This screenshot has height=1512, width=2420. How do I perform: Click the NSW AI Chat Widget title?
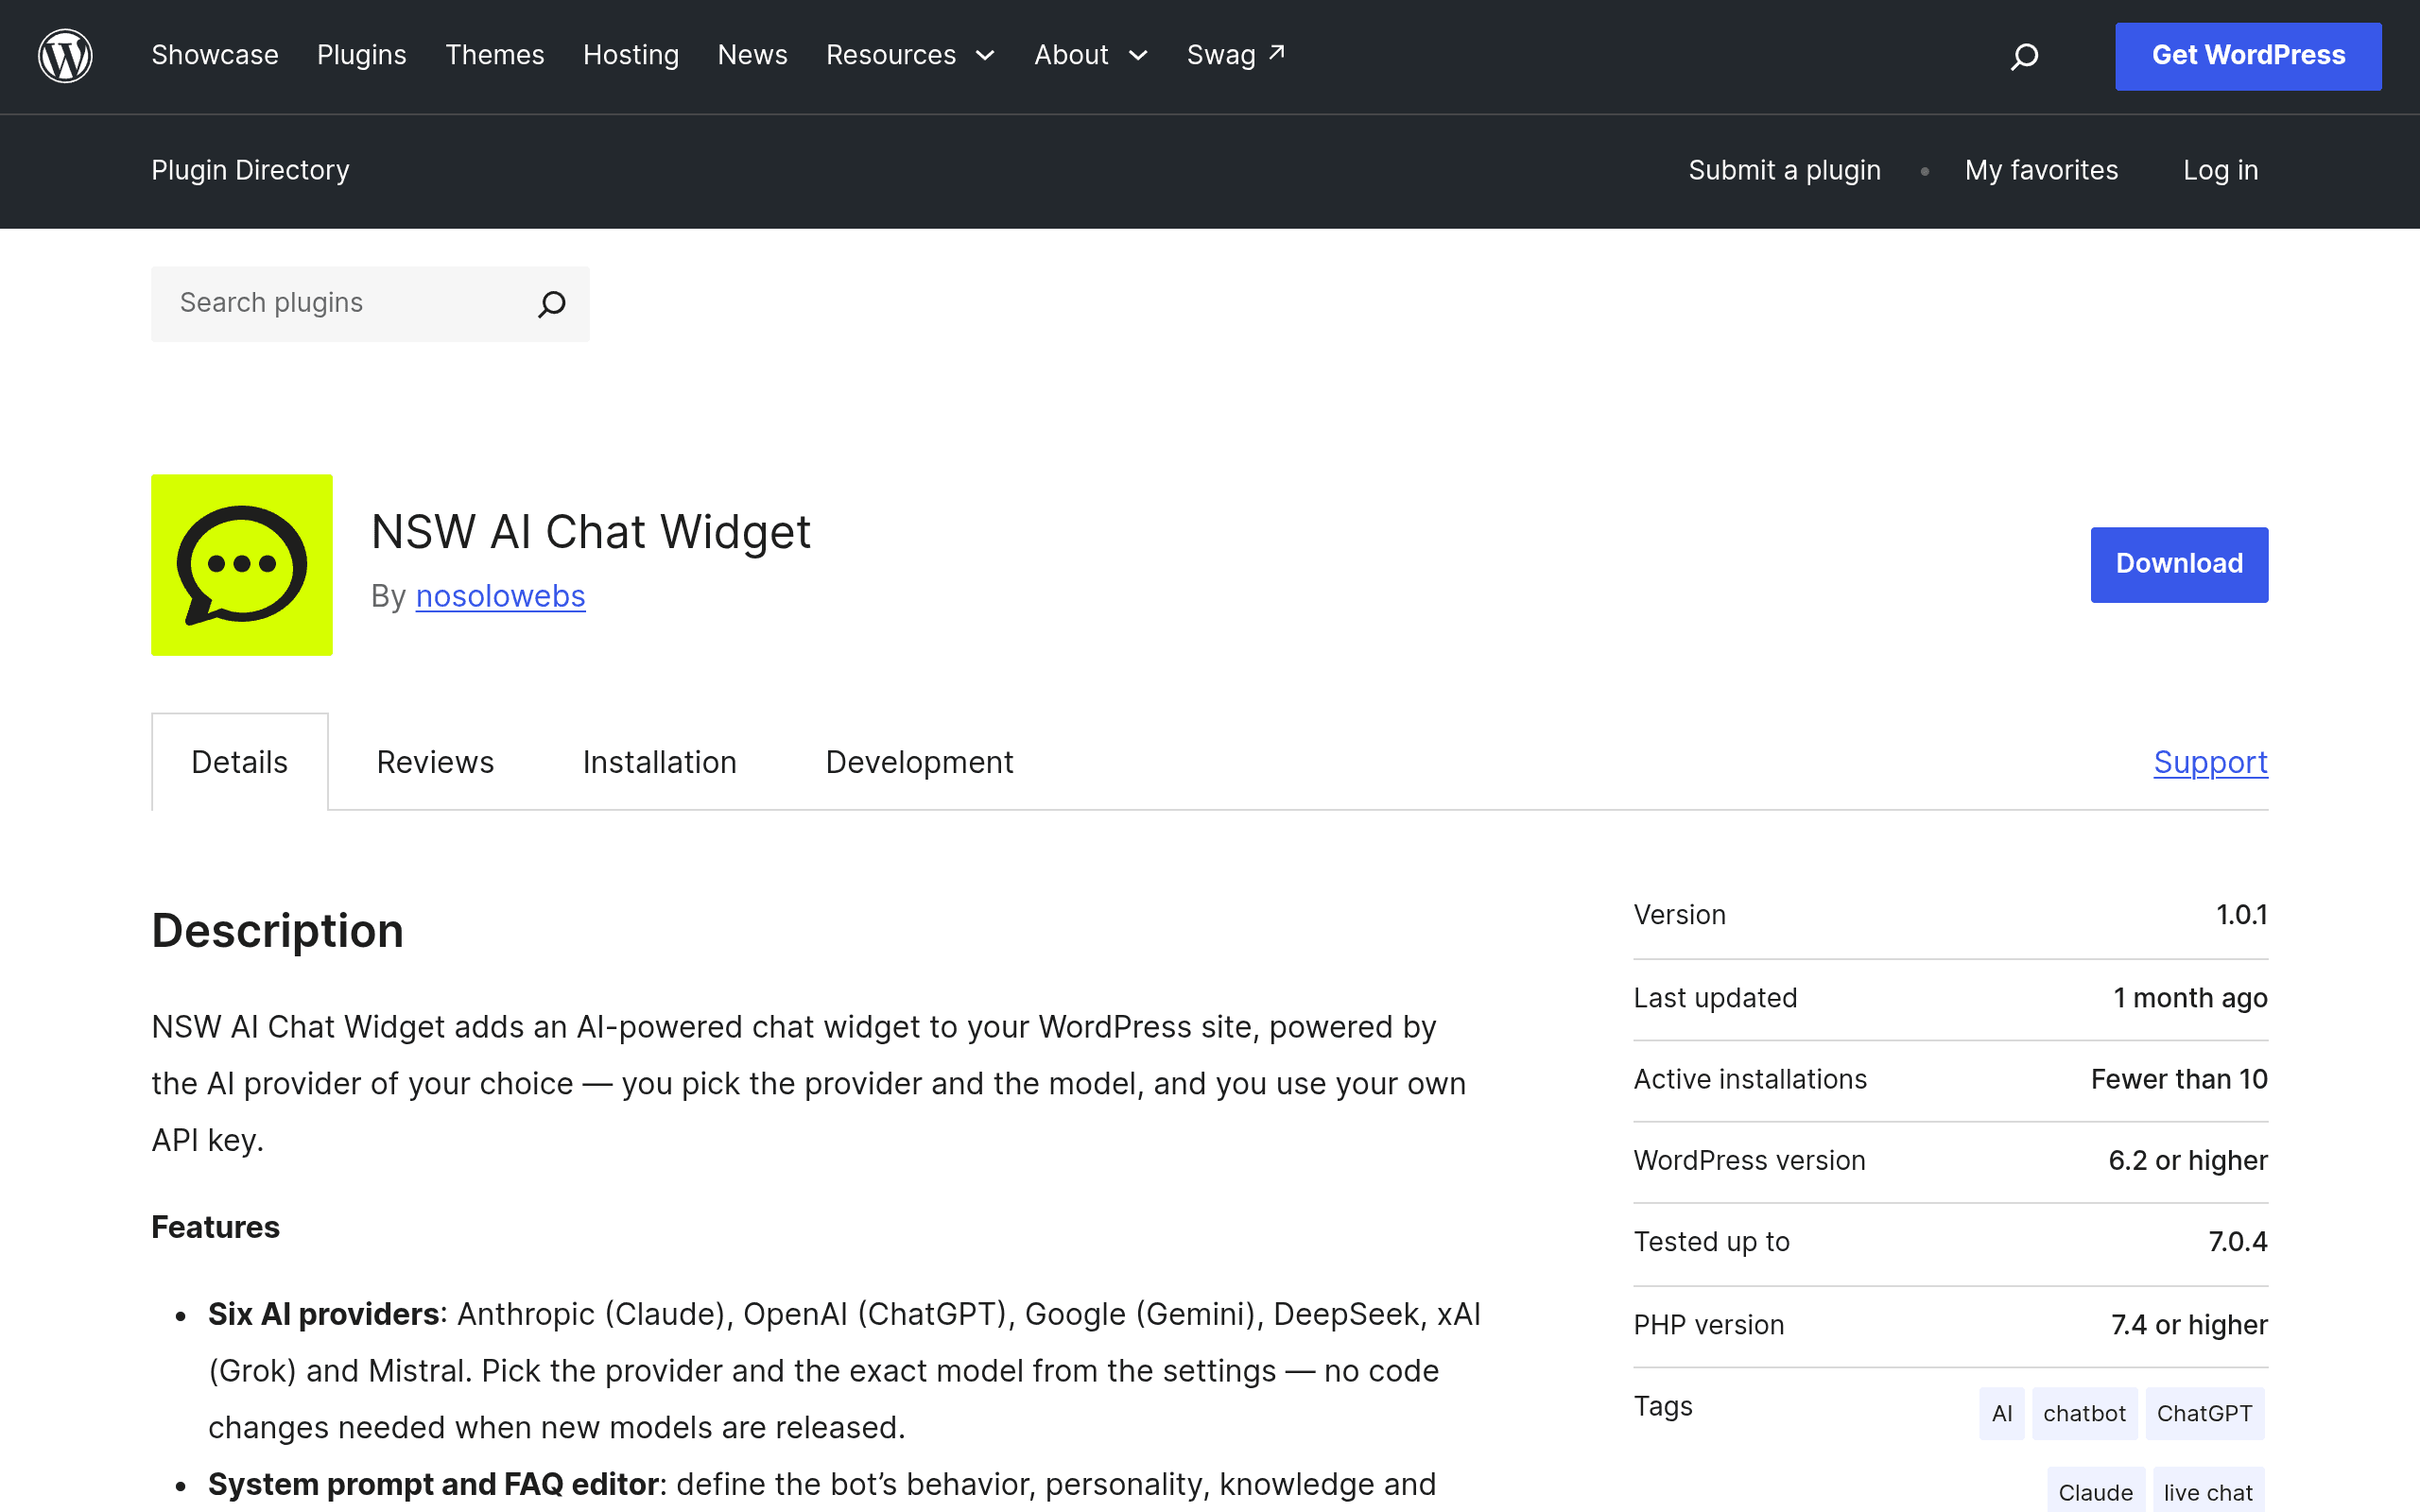[x=591, y=532]
